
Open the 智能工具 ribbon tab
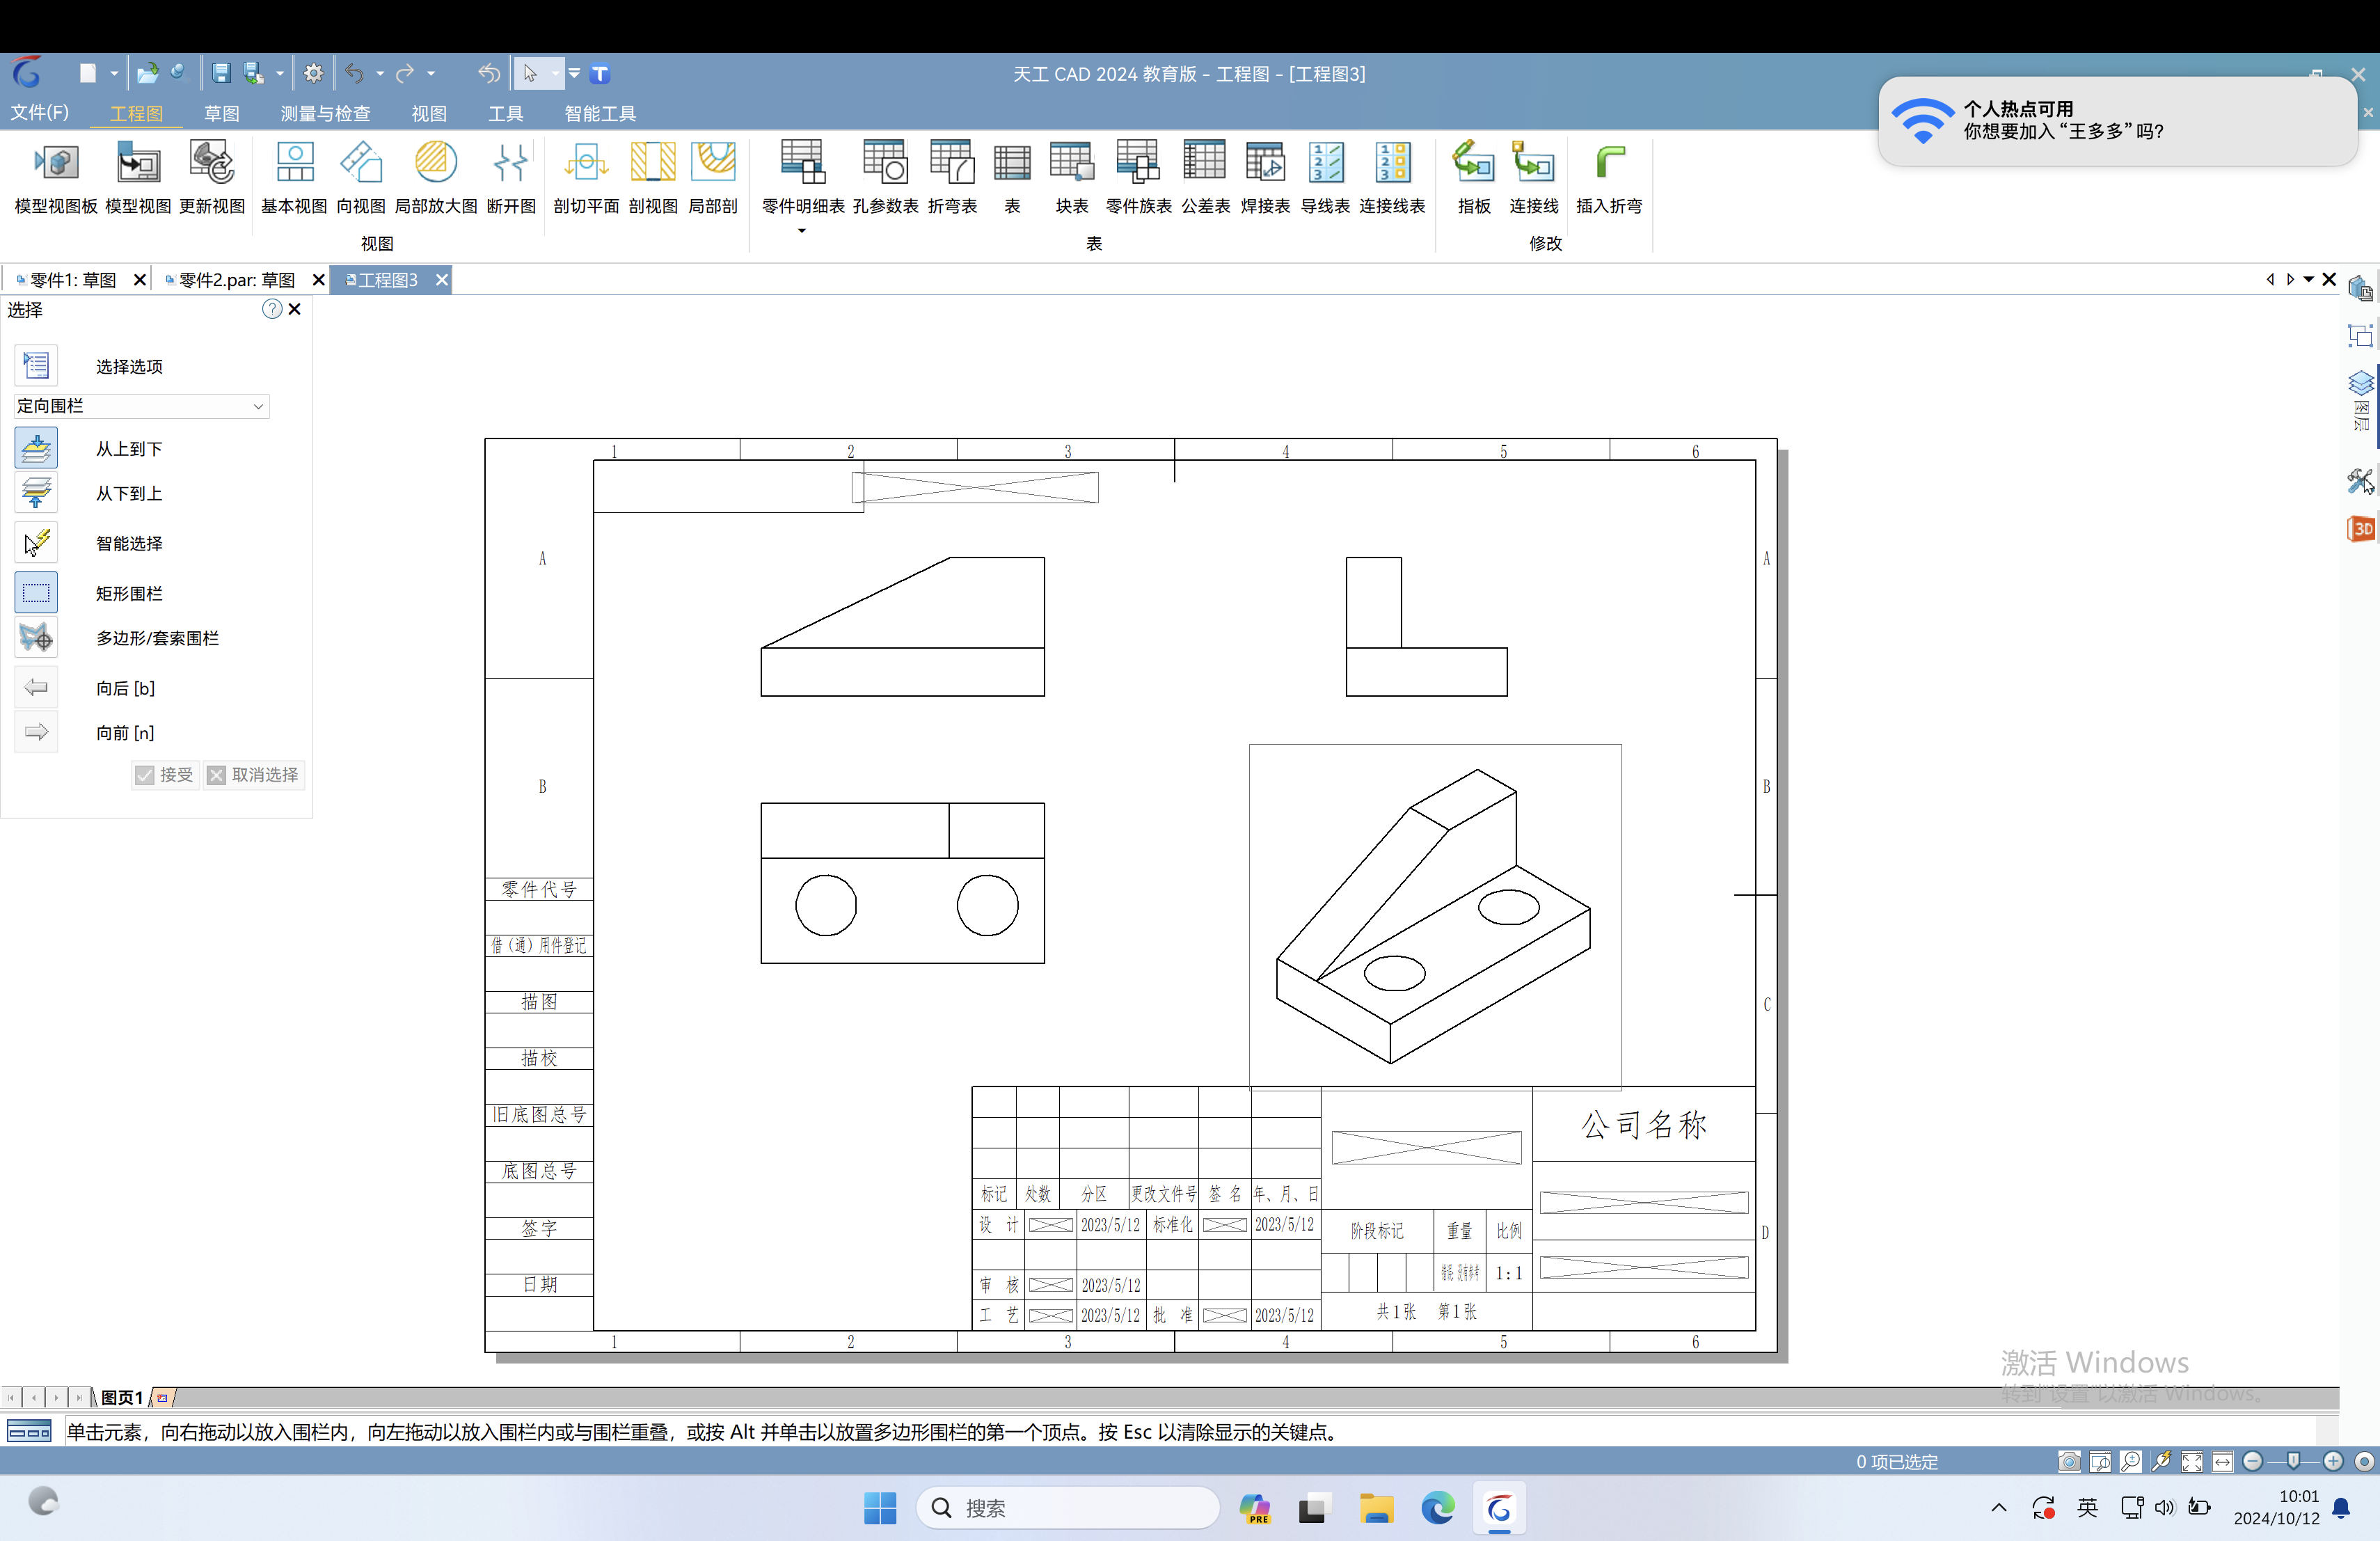(x=600, y=113)
